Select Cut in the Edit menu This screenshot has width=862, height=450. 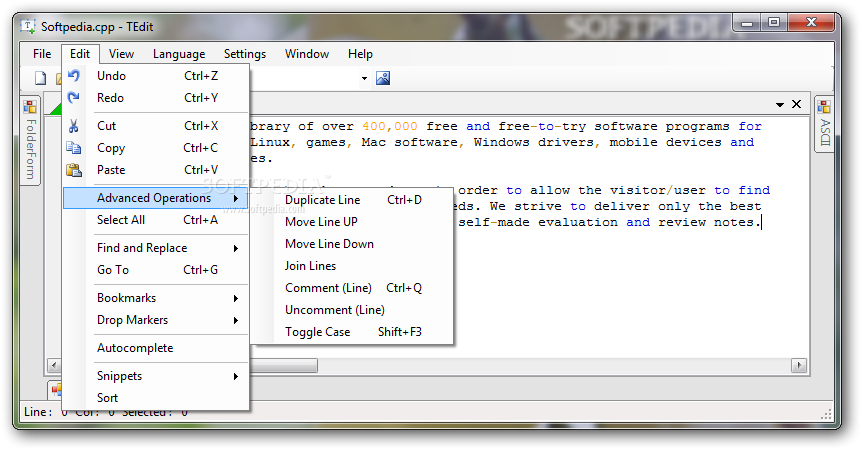coord(156,126)
